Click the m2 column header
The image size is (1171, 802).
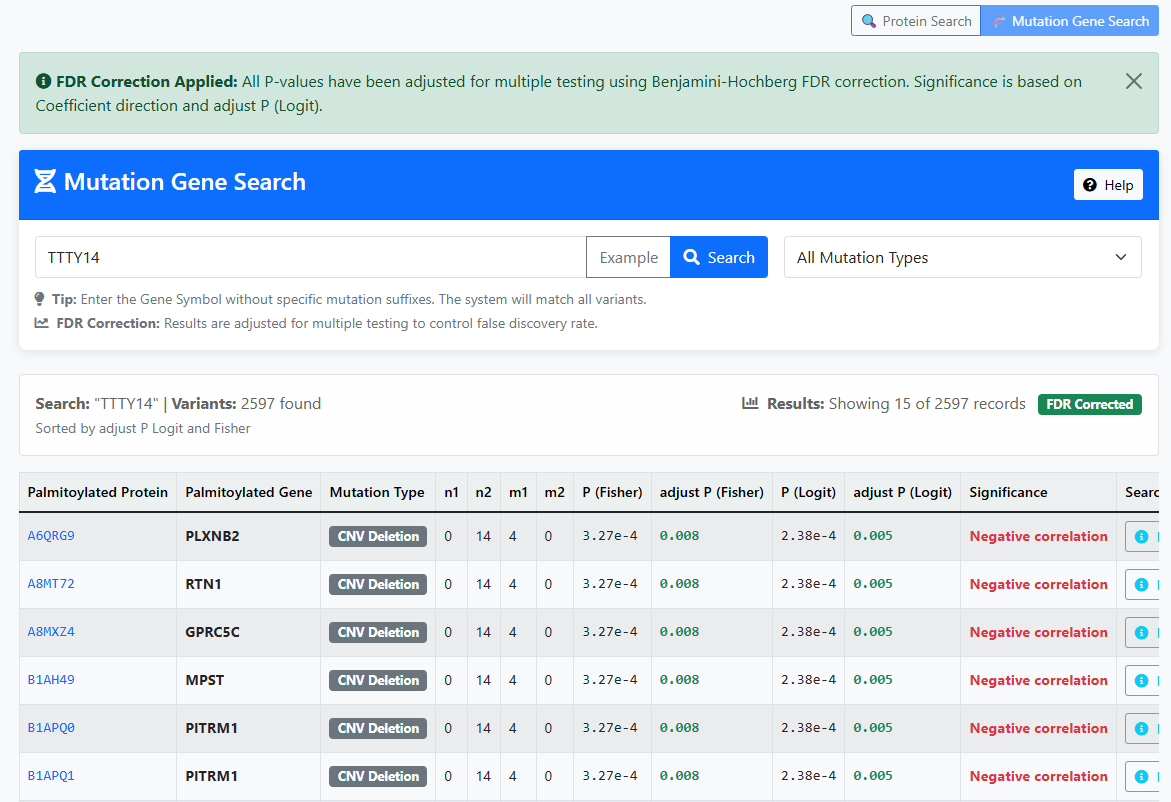[554, 492]
